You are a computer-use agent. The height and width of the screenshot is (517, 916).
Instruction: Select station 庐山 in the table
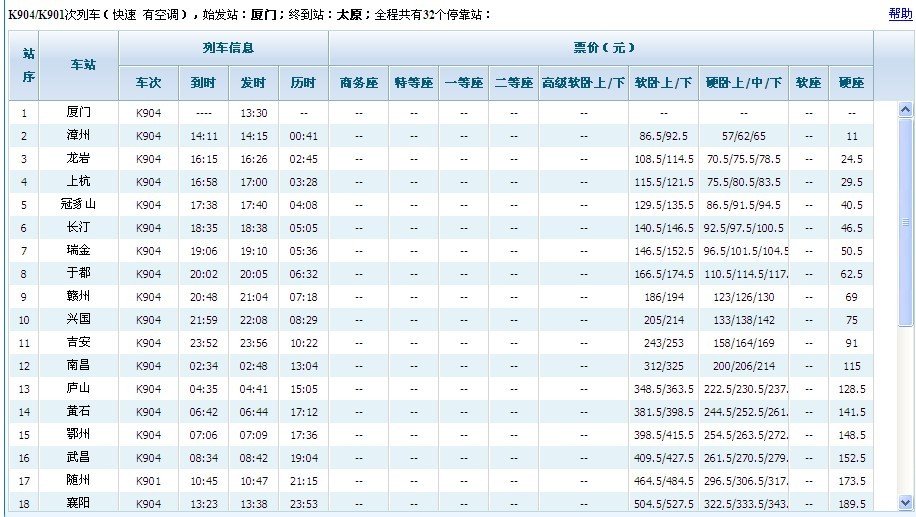point(78,388)
